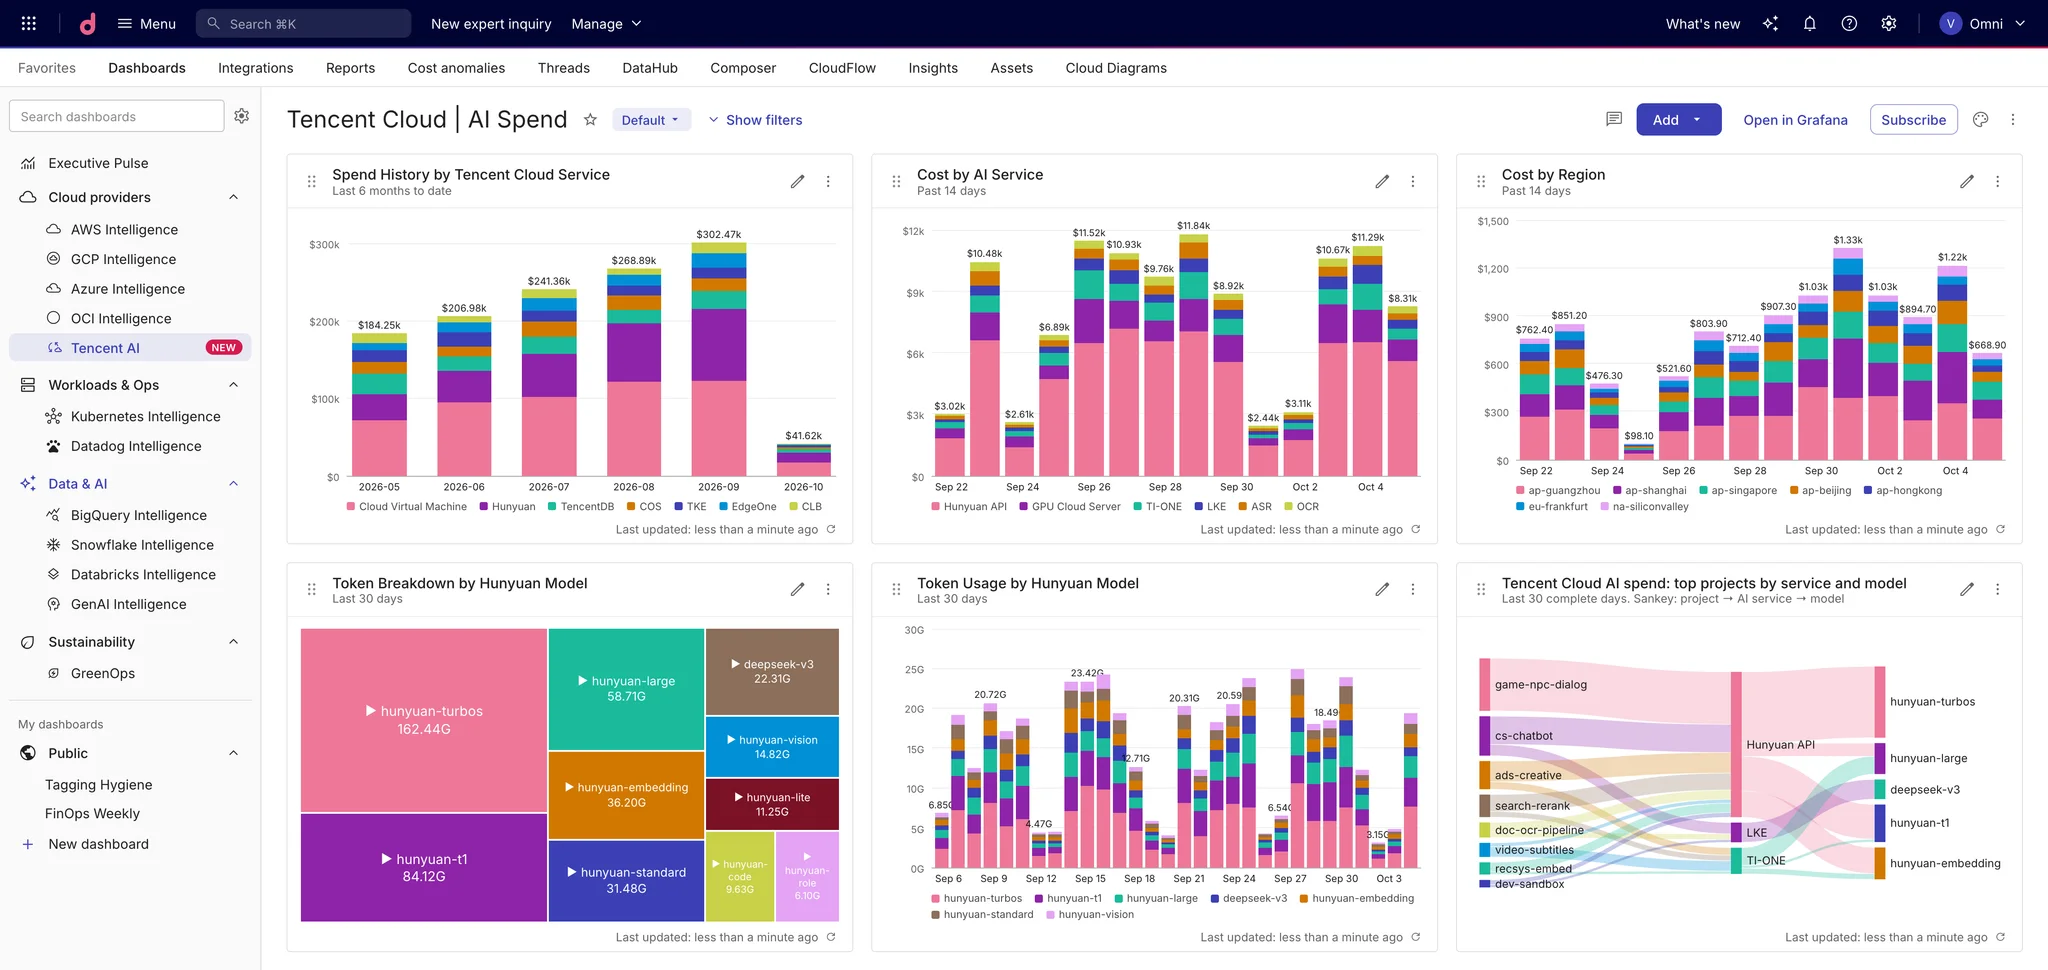This screenshot has width=2048, height=970.
Task: Edit the top projects Sankey widget
Action: tap(1967, 589)
